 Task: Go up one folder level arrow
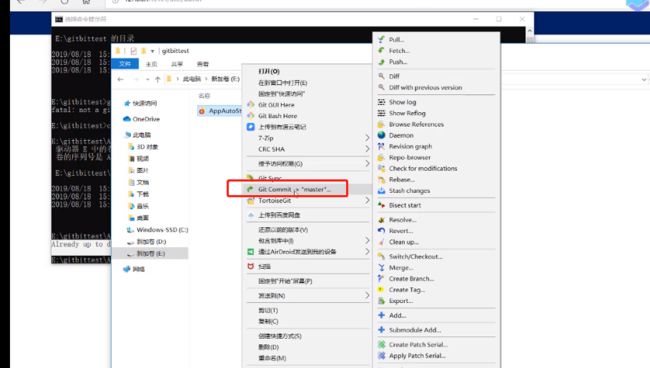point(158,79)
